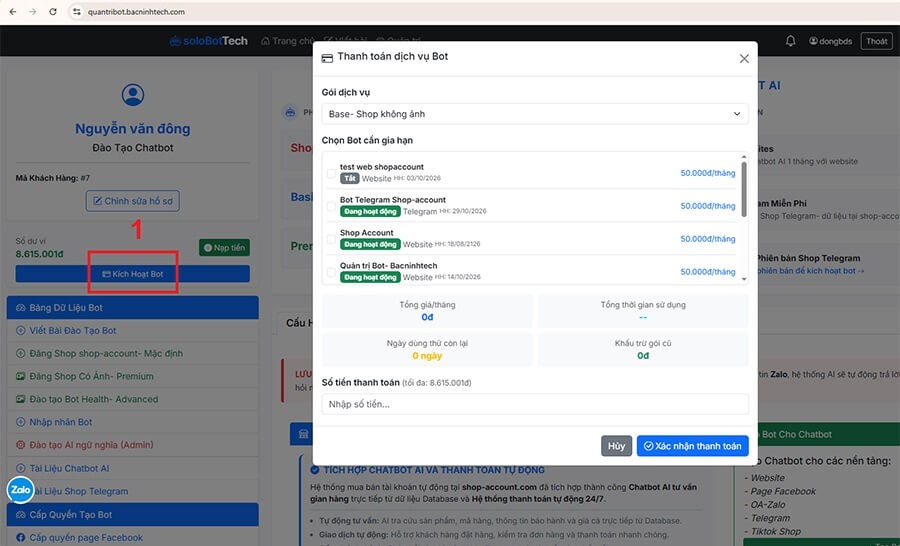Open Đăng Shop Có Ảnh- Premium

pyautogui.click(x=133, y=377)
